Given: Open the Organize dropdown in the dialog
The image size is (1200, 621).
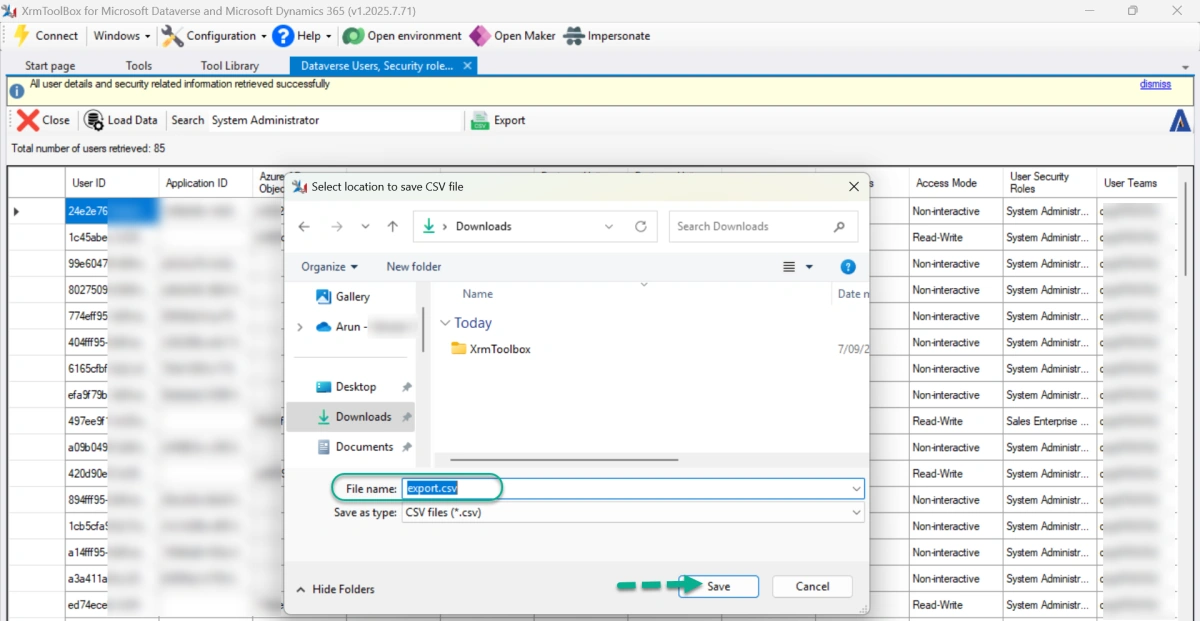Looking at the screenshot, I should (329, 267).
